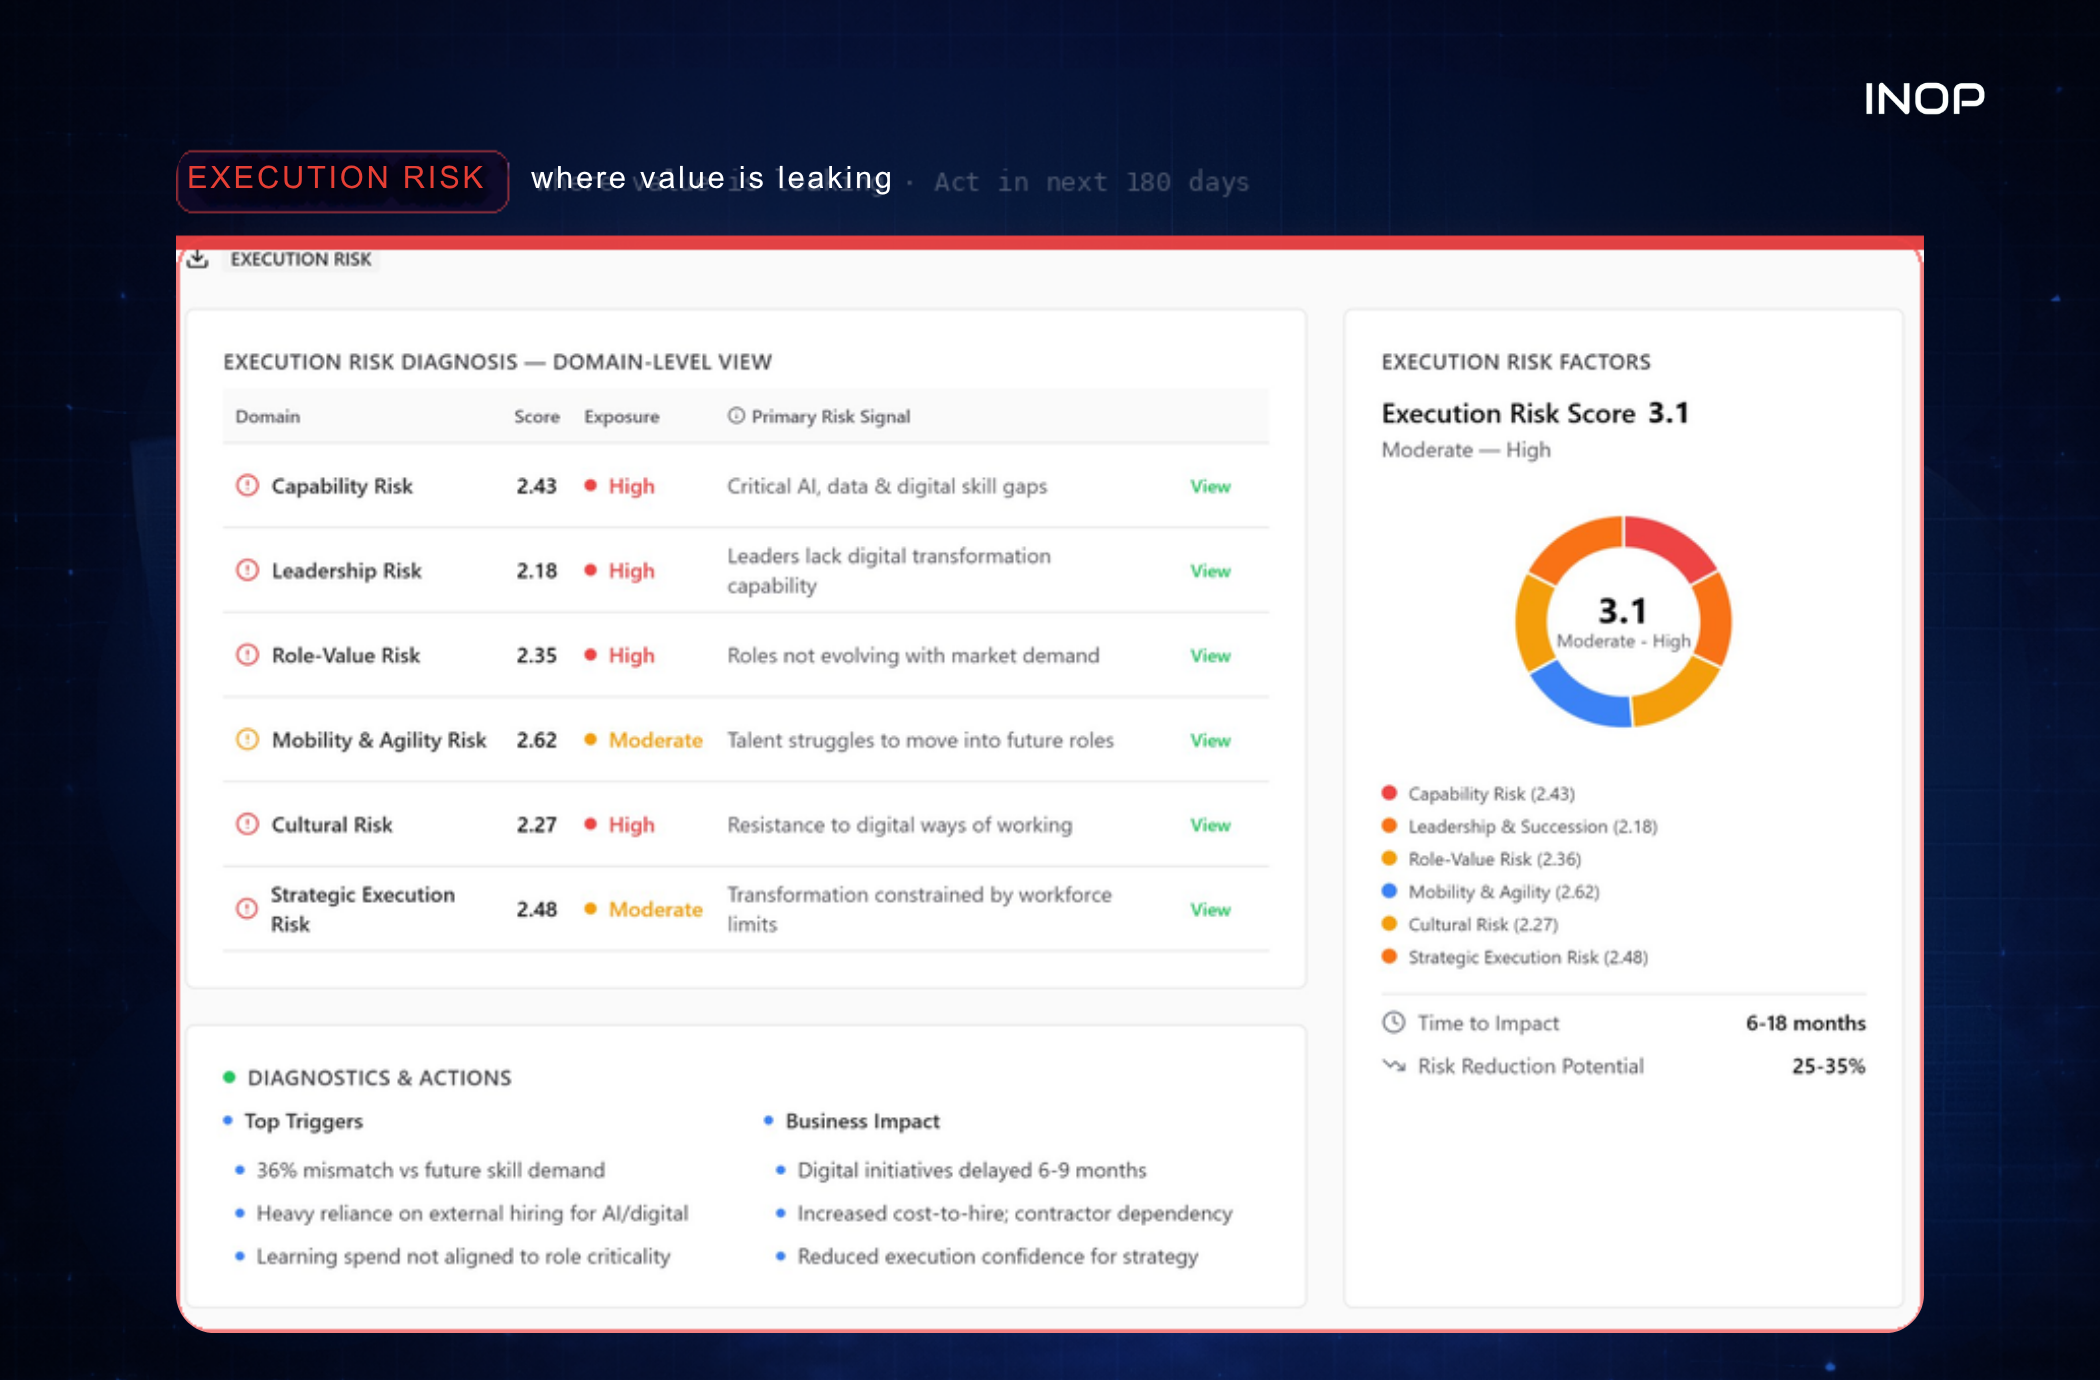2100x1380 pixels.
Task: Click 'Reduced execution confidence for strategy'
Action: (997, 1256)
